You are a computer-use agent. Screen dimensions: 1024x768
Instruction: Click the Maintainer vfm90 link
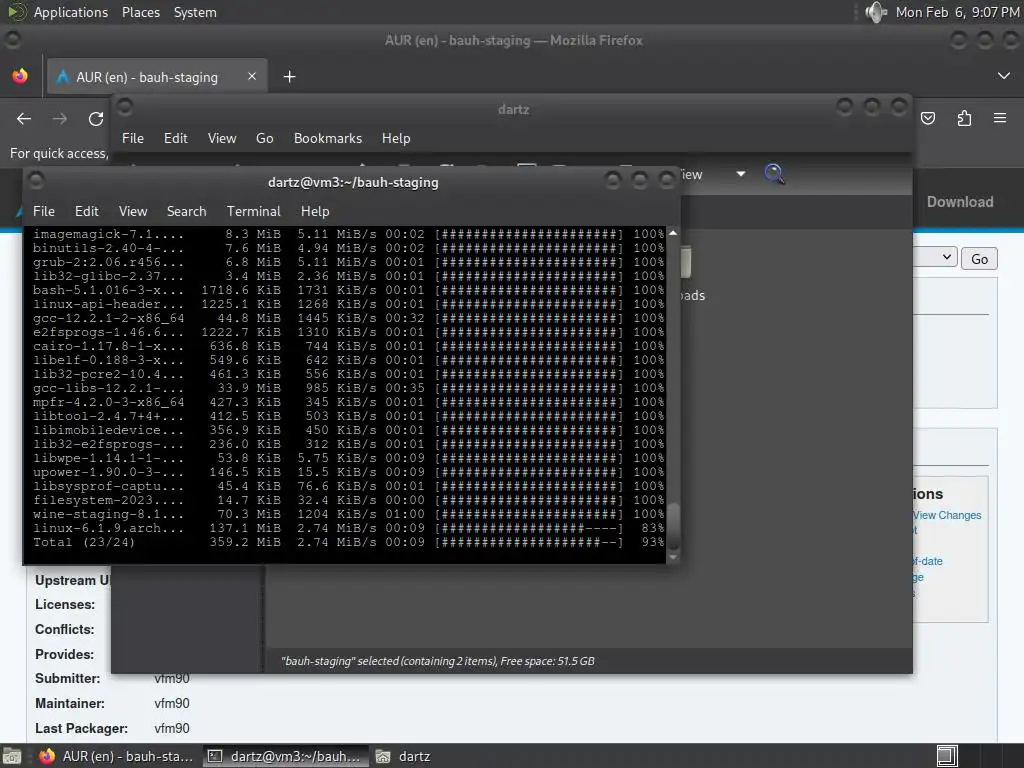click(x=172, y=703)
